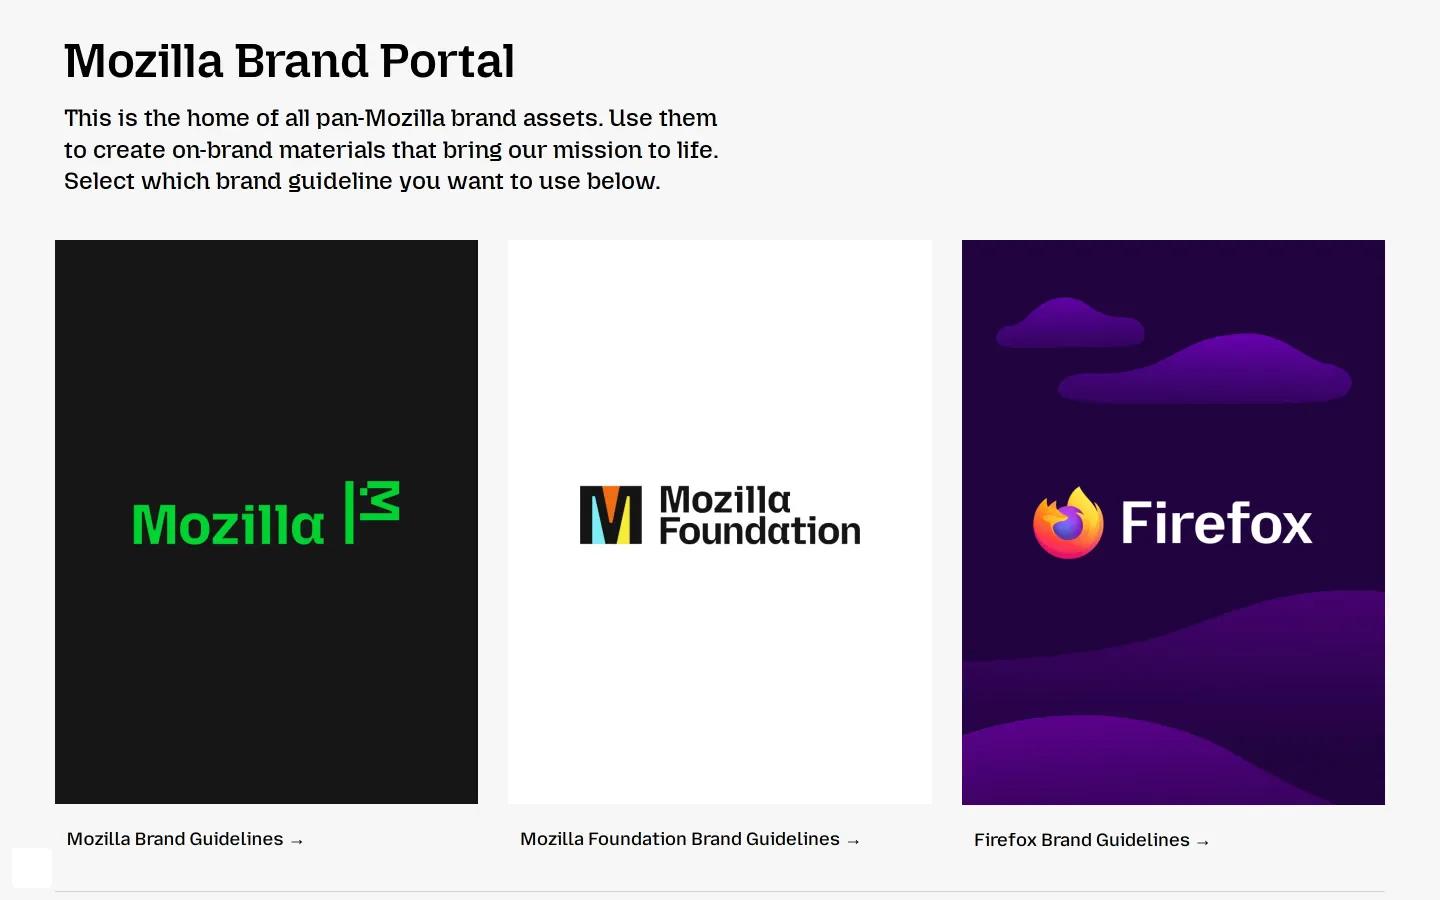This screenshot has height=900, width=1440.
Task: Click the Firefox fox-globe logo icon
Action: 1068,522
